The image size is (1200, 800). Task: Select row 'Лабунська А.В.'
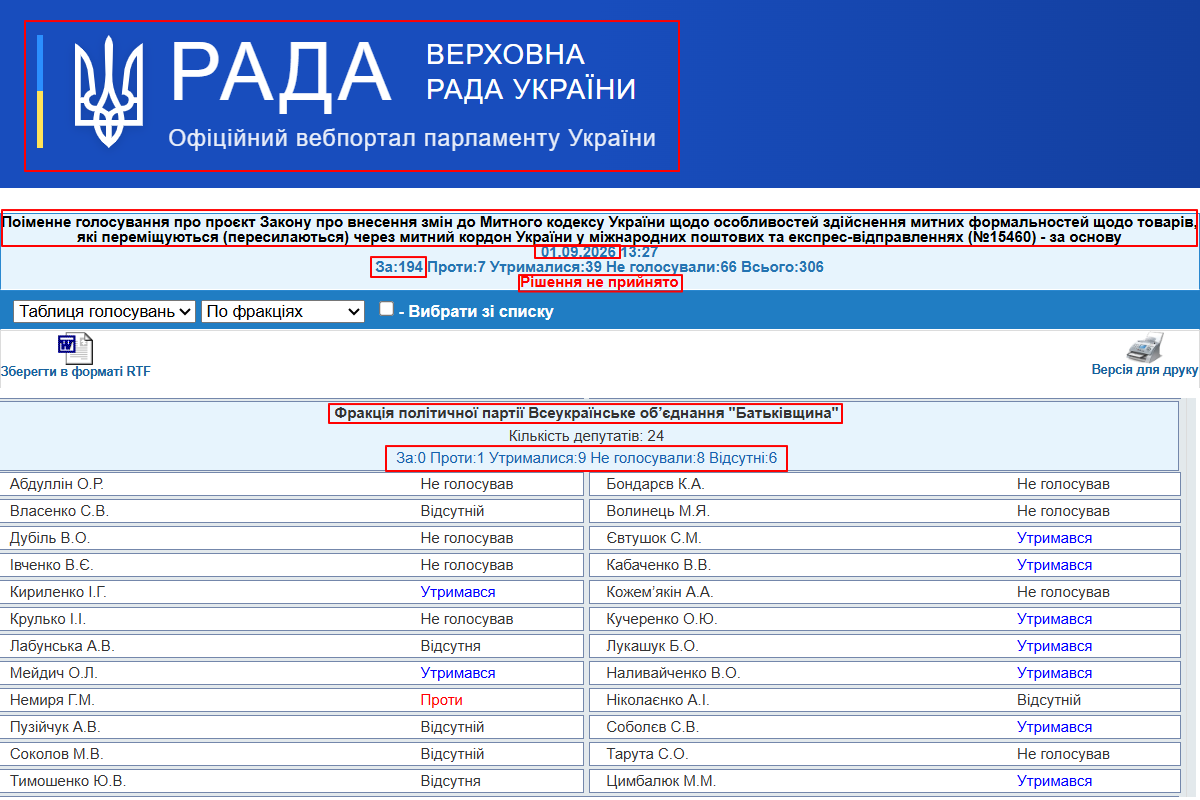(x=292, y=646)
